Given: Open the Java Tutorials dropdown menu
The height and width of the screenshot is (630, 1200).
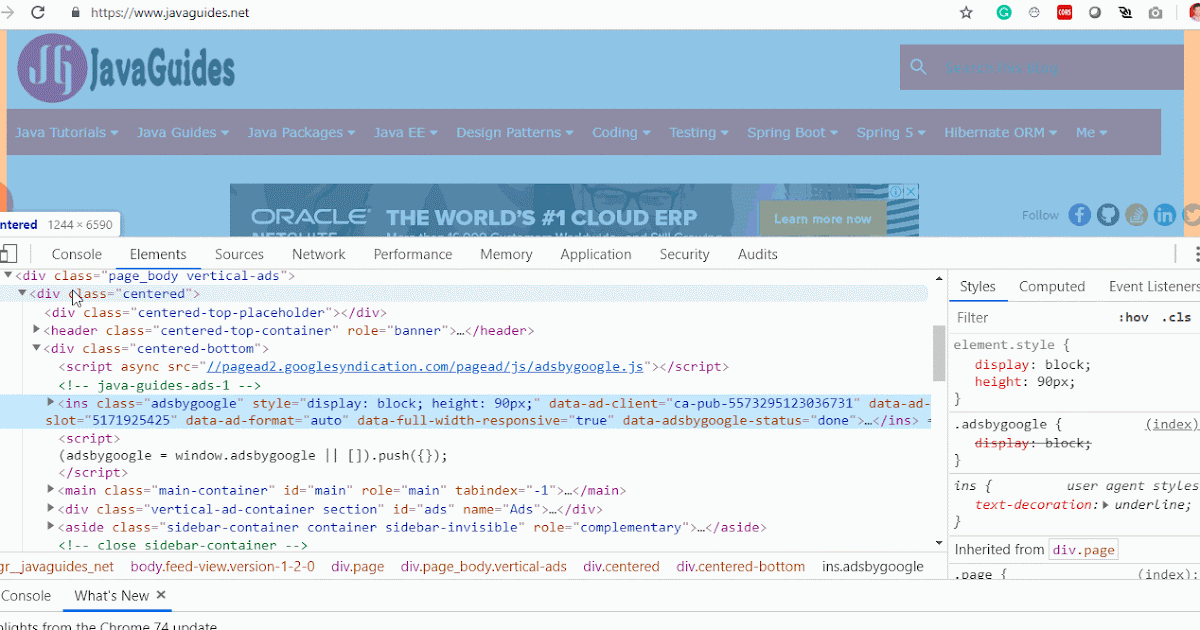Looking at the screenshot, I should (x=67, y=132).
